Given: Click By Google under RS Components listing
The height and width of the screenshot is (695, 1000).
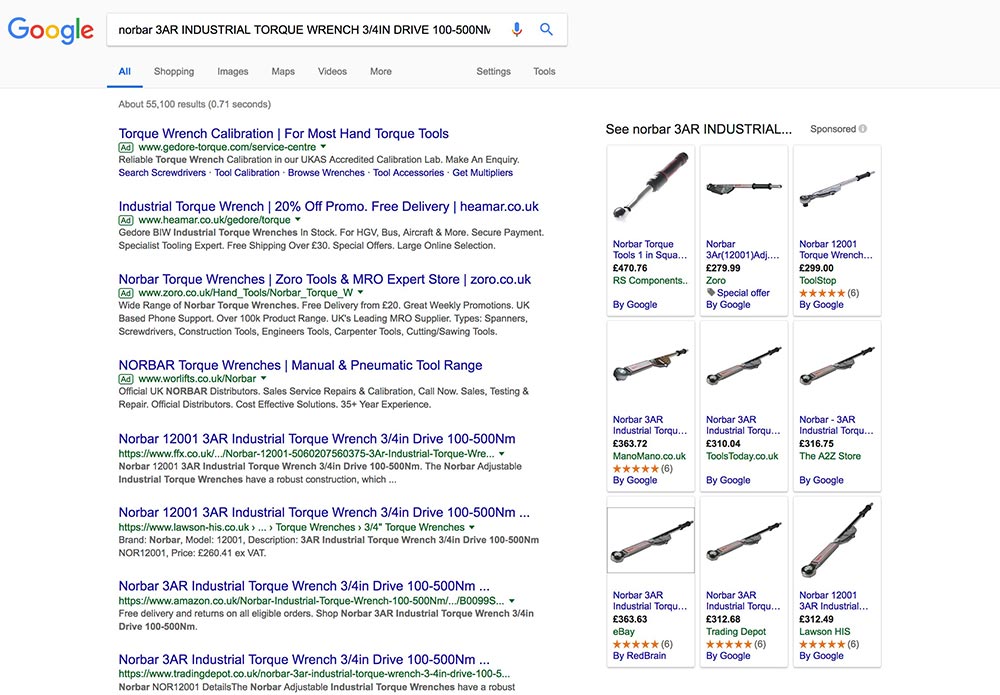Looking at the screenshot, I should [x=635, y=304].
